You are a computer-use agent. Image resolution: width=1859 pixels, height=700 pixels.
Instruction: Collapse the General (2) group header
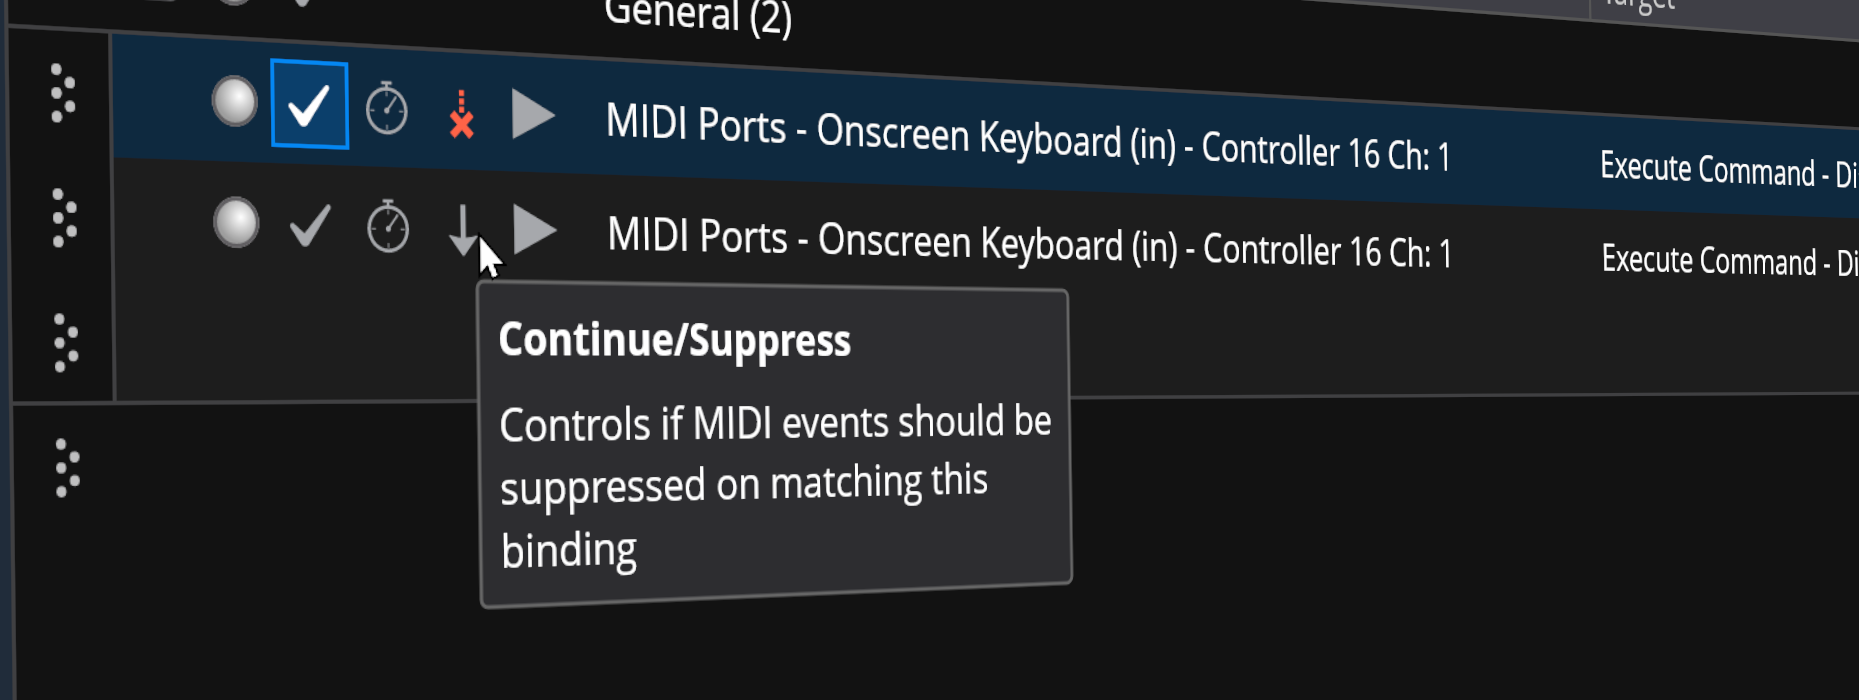coord(698,15)
